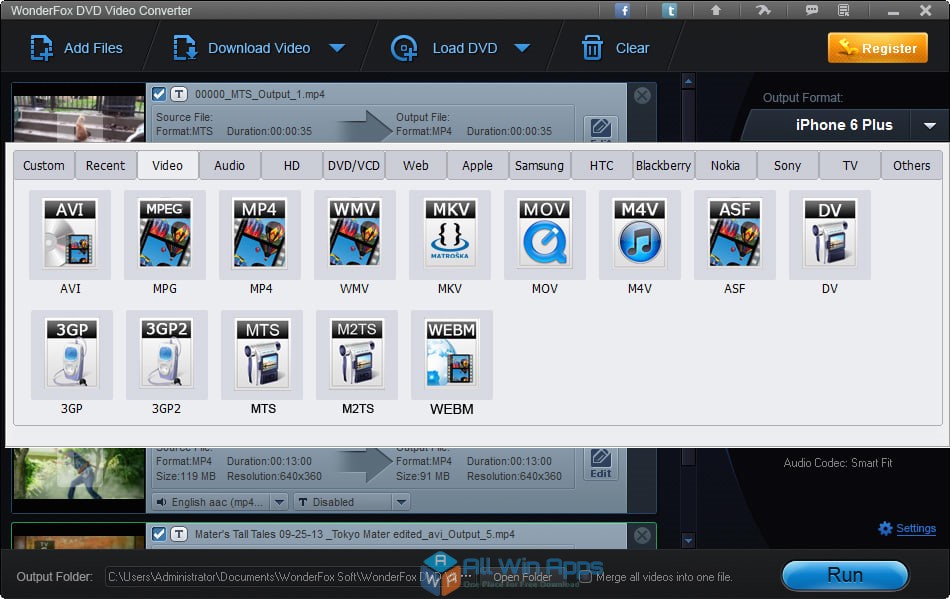Image resolution: width=950 pixels, height=599 pixels.
Task: Open the Blackberry devices tab
Action: click(x=663, y=165)
